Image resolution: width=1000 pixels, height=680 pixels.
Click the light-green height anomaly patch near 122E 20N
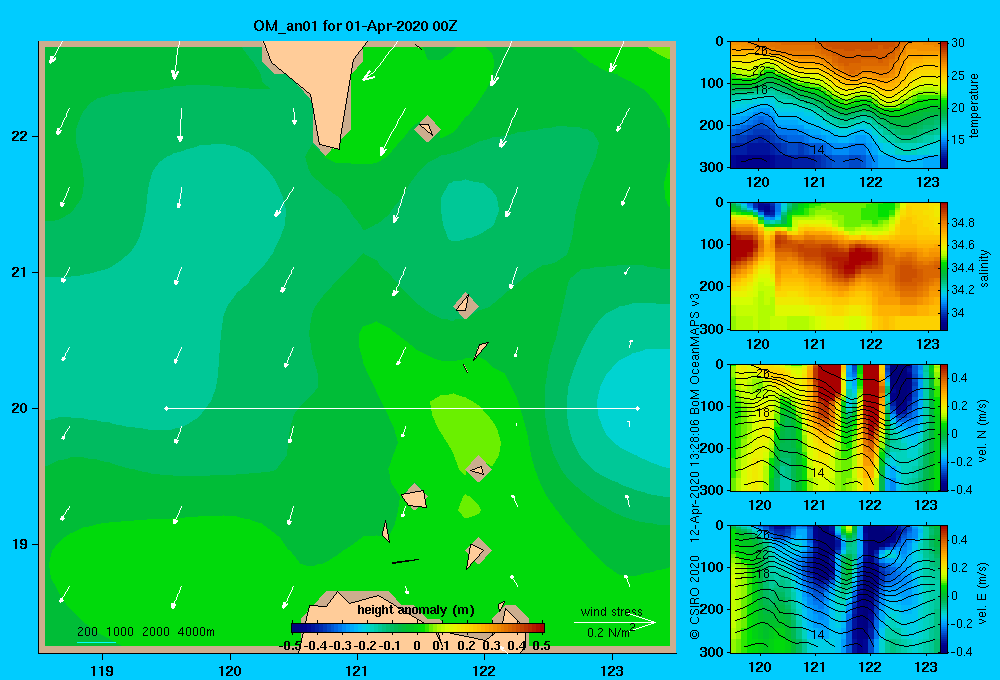click(x=467, y=431)
